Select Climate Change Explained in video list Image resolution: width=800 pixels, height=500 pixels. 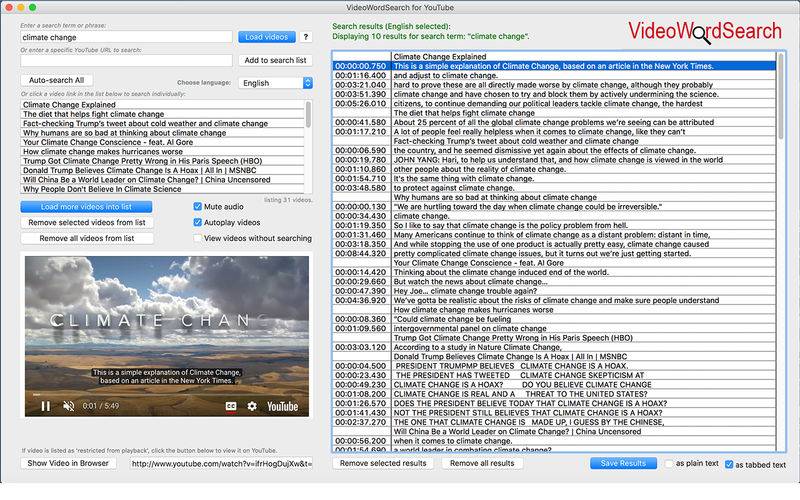[x=163, y=105]
